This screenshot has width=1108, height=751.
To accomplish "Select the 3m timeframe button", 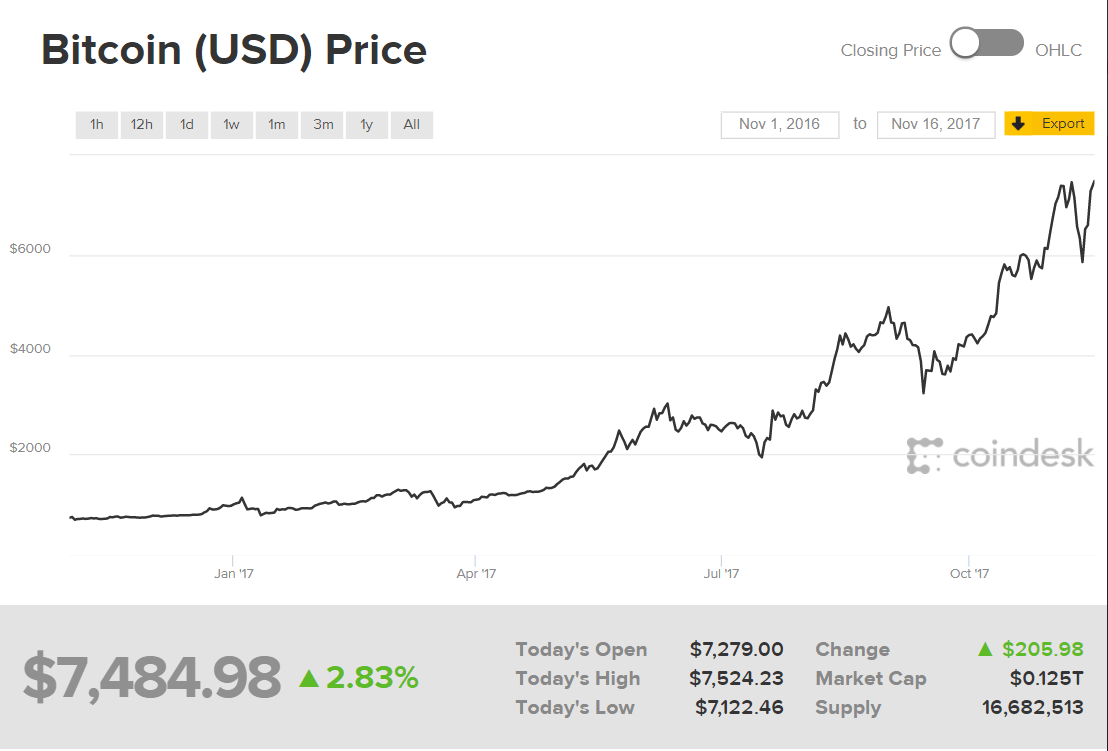I will pyautogui.click(x=321, y=124).
